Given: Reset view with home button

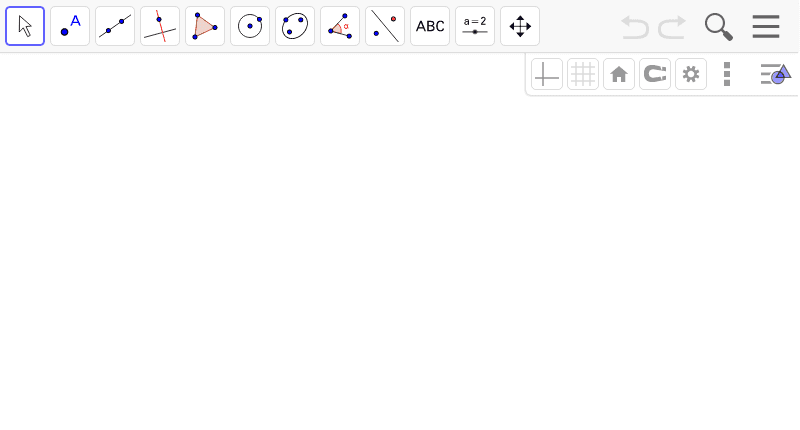Looking at the screenshot, I should (x=619, y=74).
